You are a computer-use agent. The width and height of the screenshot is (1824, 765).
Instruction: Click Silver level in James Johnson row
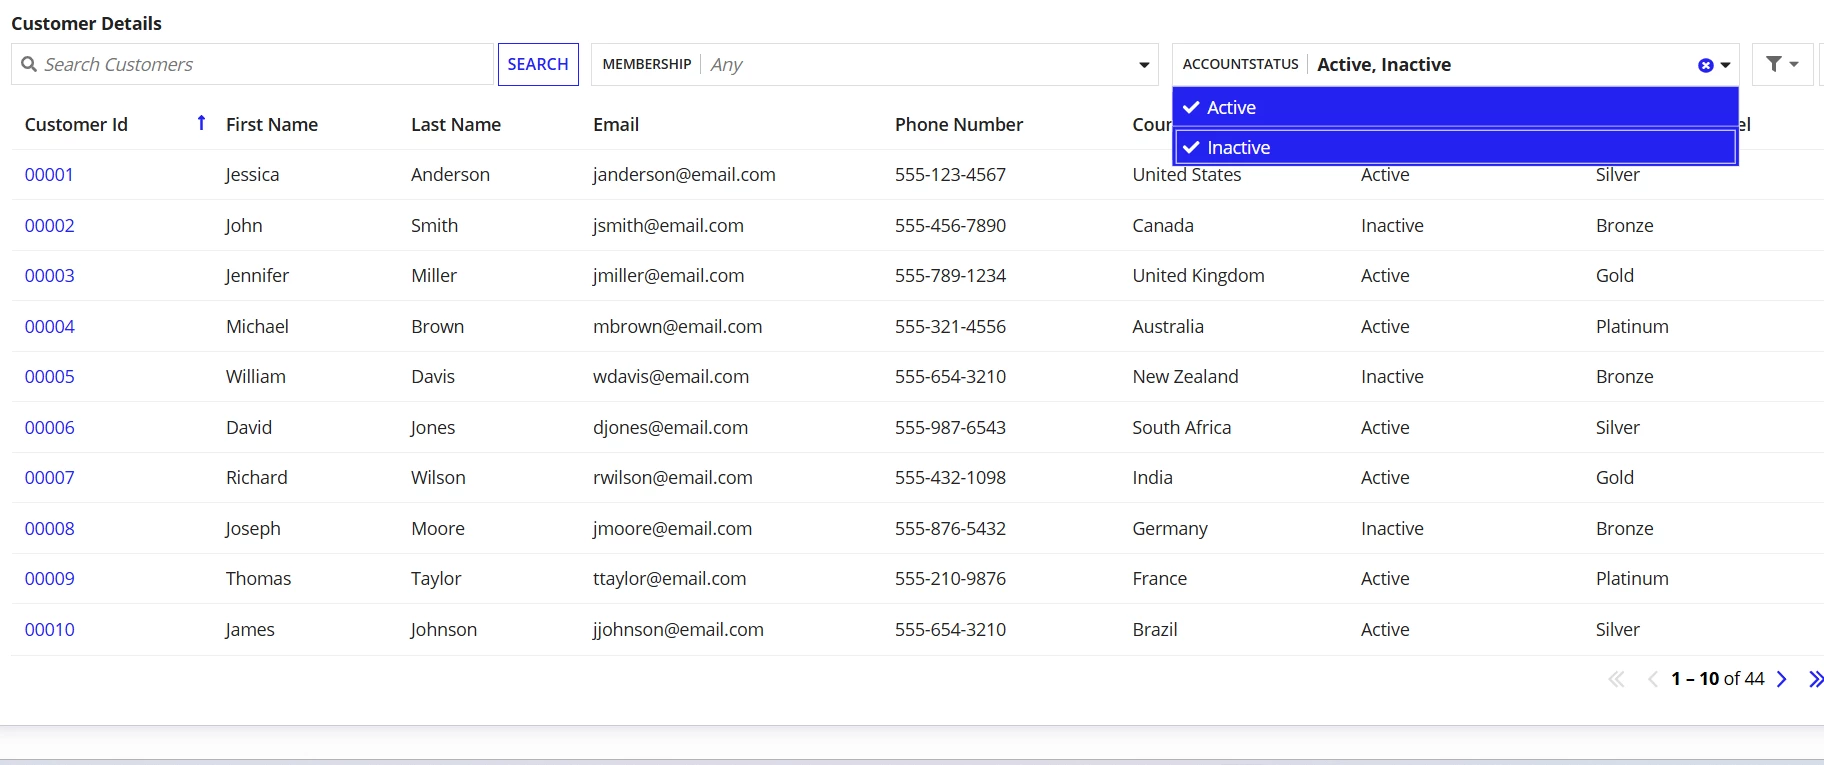[1618, 629]
